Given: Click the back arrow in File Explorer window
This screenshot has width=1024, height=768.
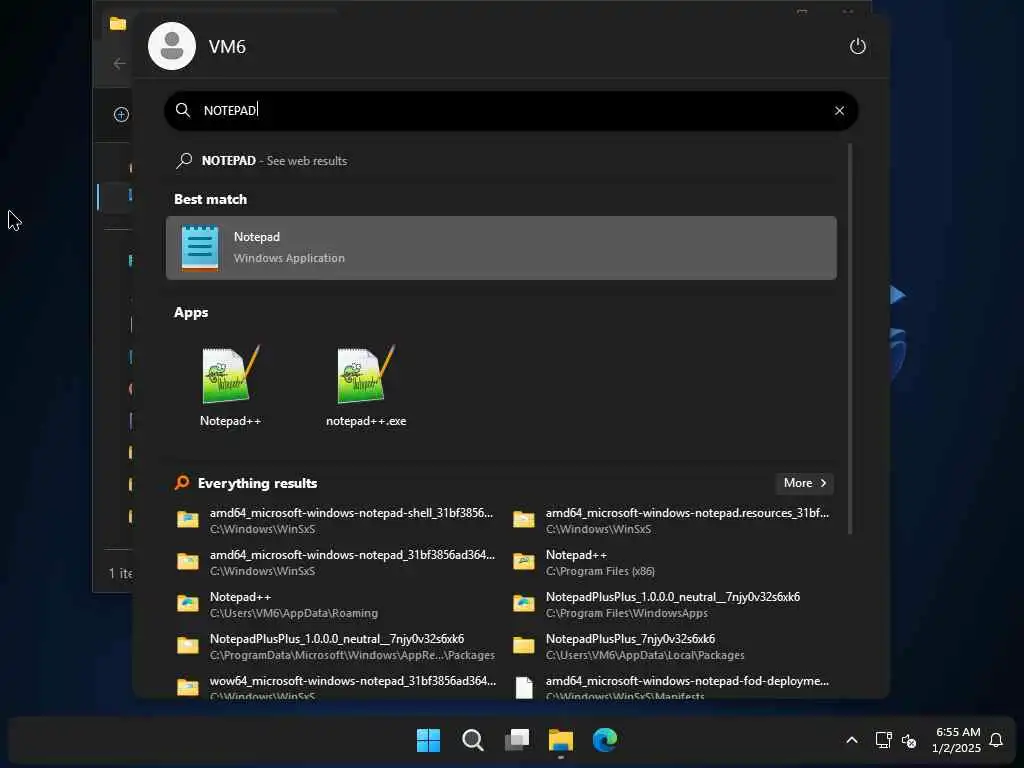Looking at the screenshot, I should click(x=120, y=63).
